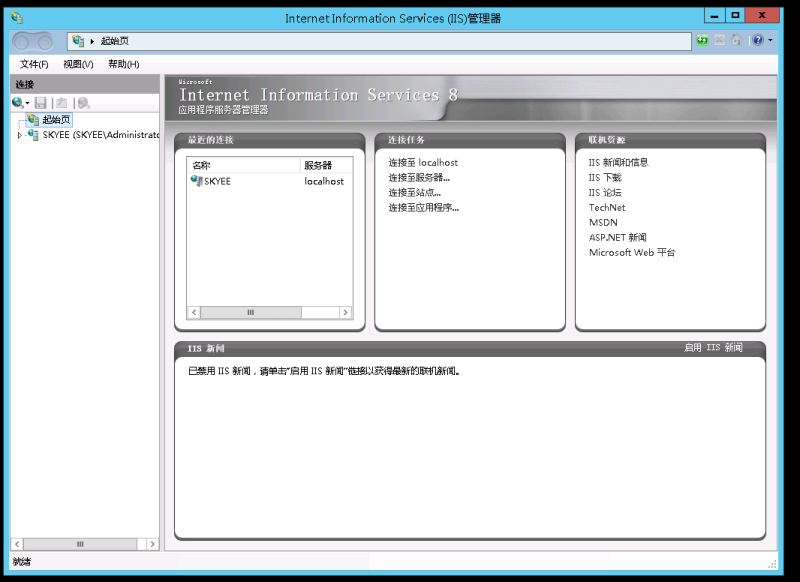The height and width of the screenshot is (582, 800).
Task: Open the 帮助(H) menu
Action: (x=123, y=64)
